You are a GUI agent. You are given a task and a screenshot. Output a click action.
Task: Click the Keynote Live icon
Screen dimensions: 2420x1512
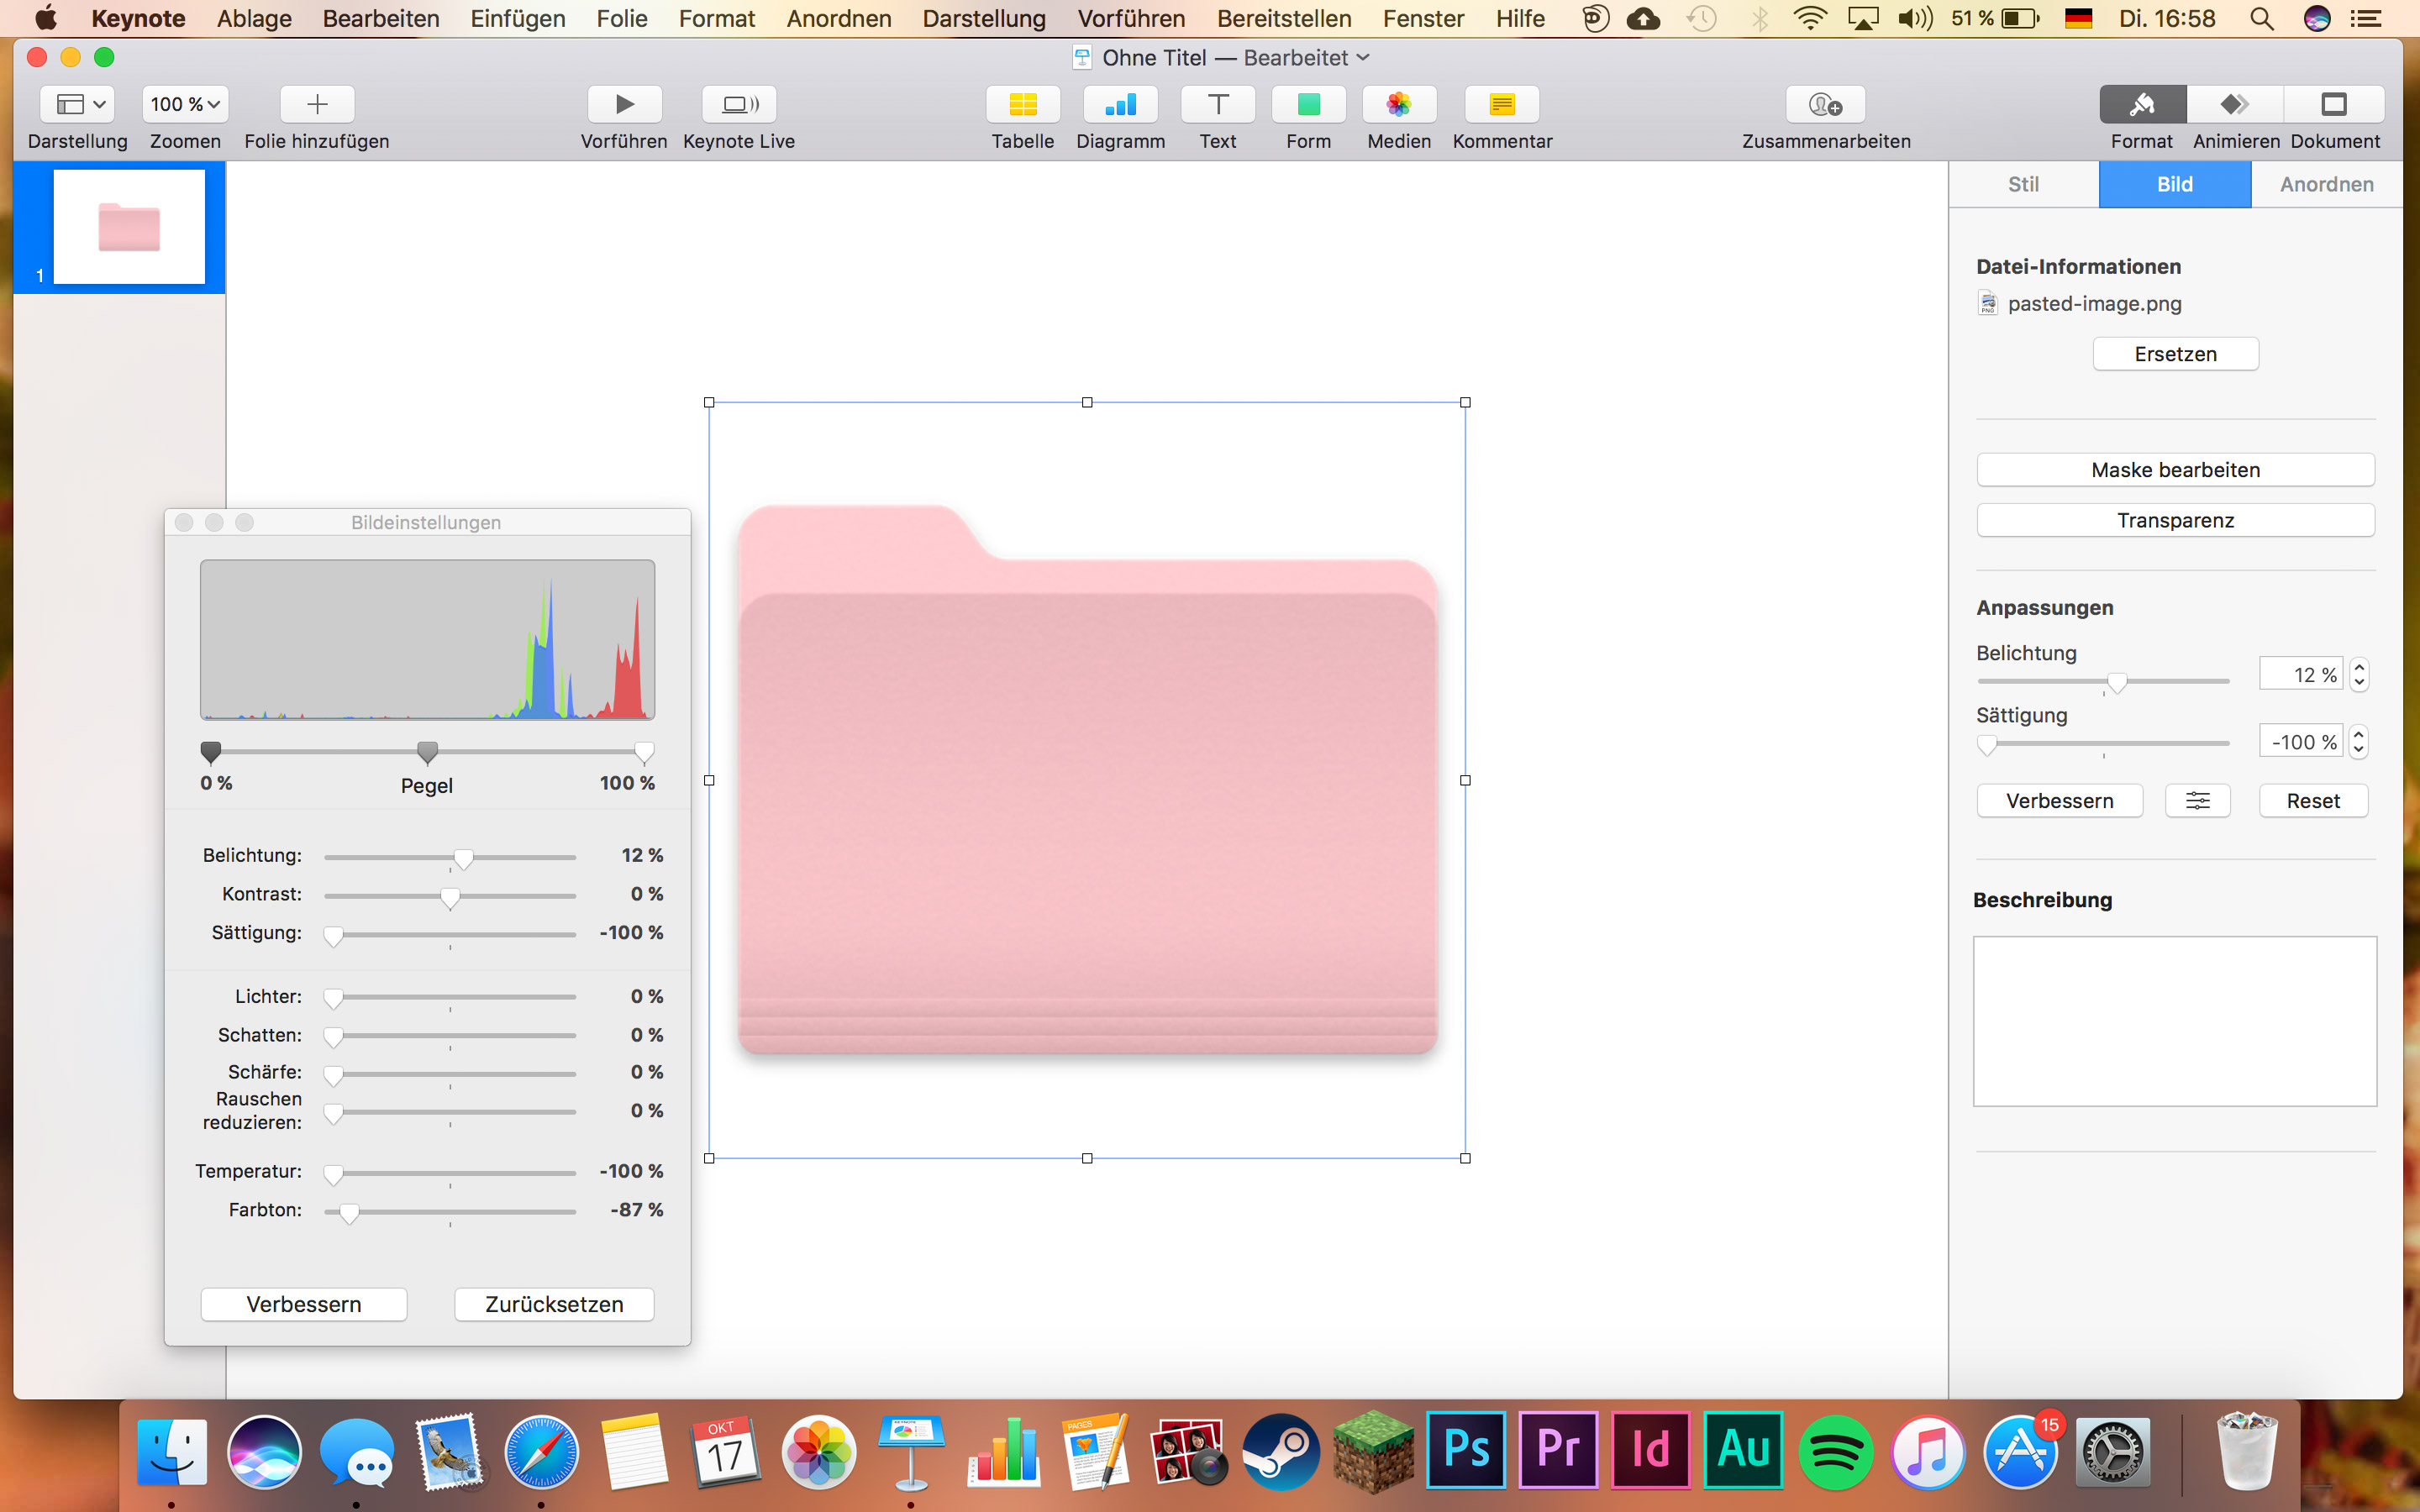(x=739, y=104)
